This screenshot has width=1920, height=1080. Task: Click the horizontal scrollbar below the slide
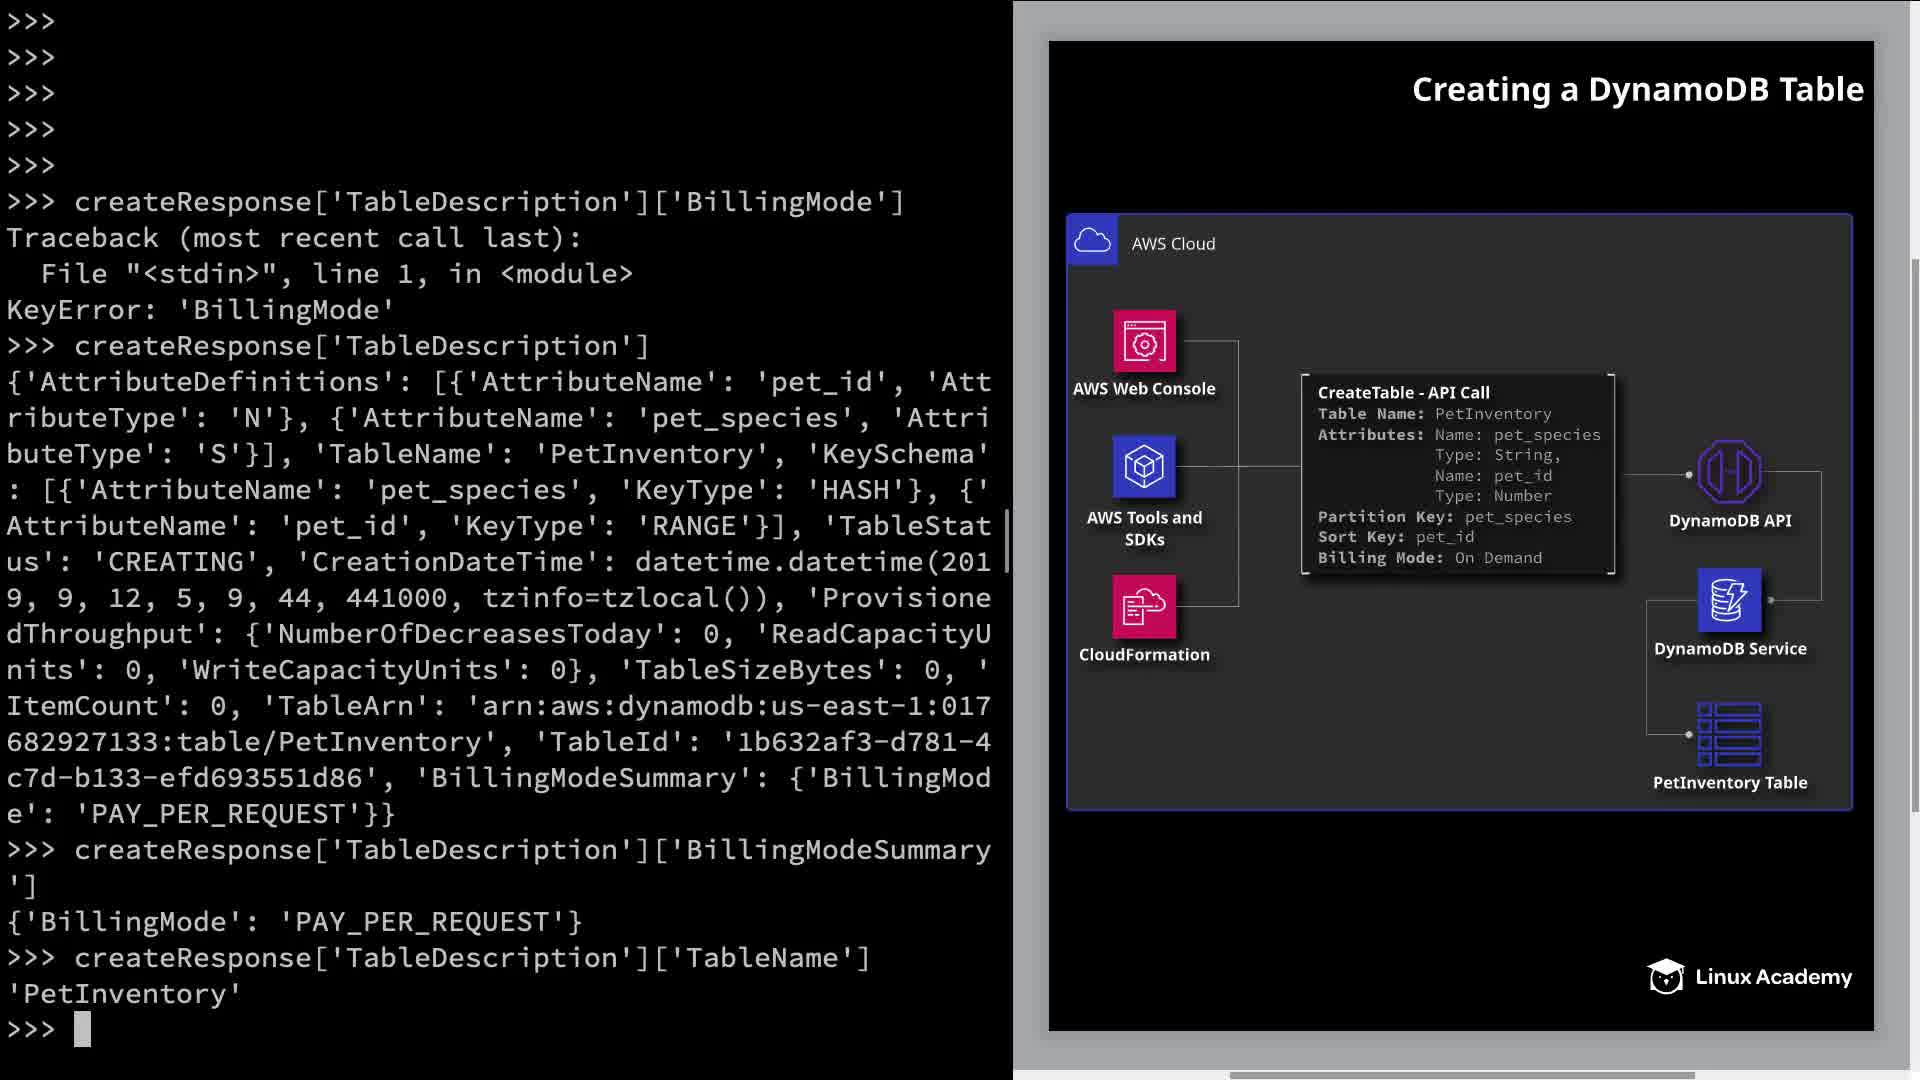click(1461, 1075)
